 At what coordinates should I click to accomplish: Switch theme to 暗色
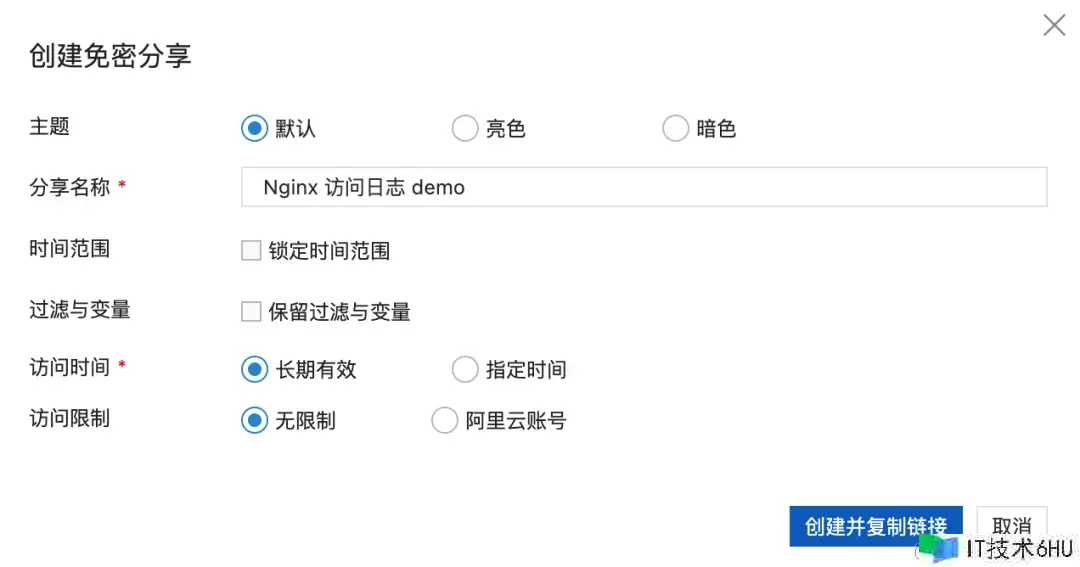[x=676, y=129]
